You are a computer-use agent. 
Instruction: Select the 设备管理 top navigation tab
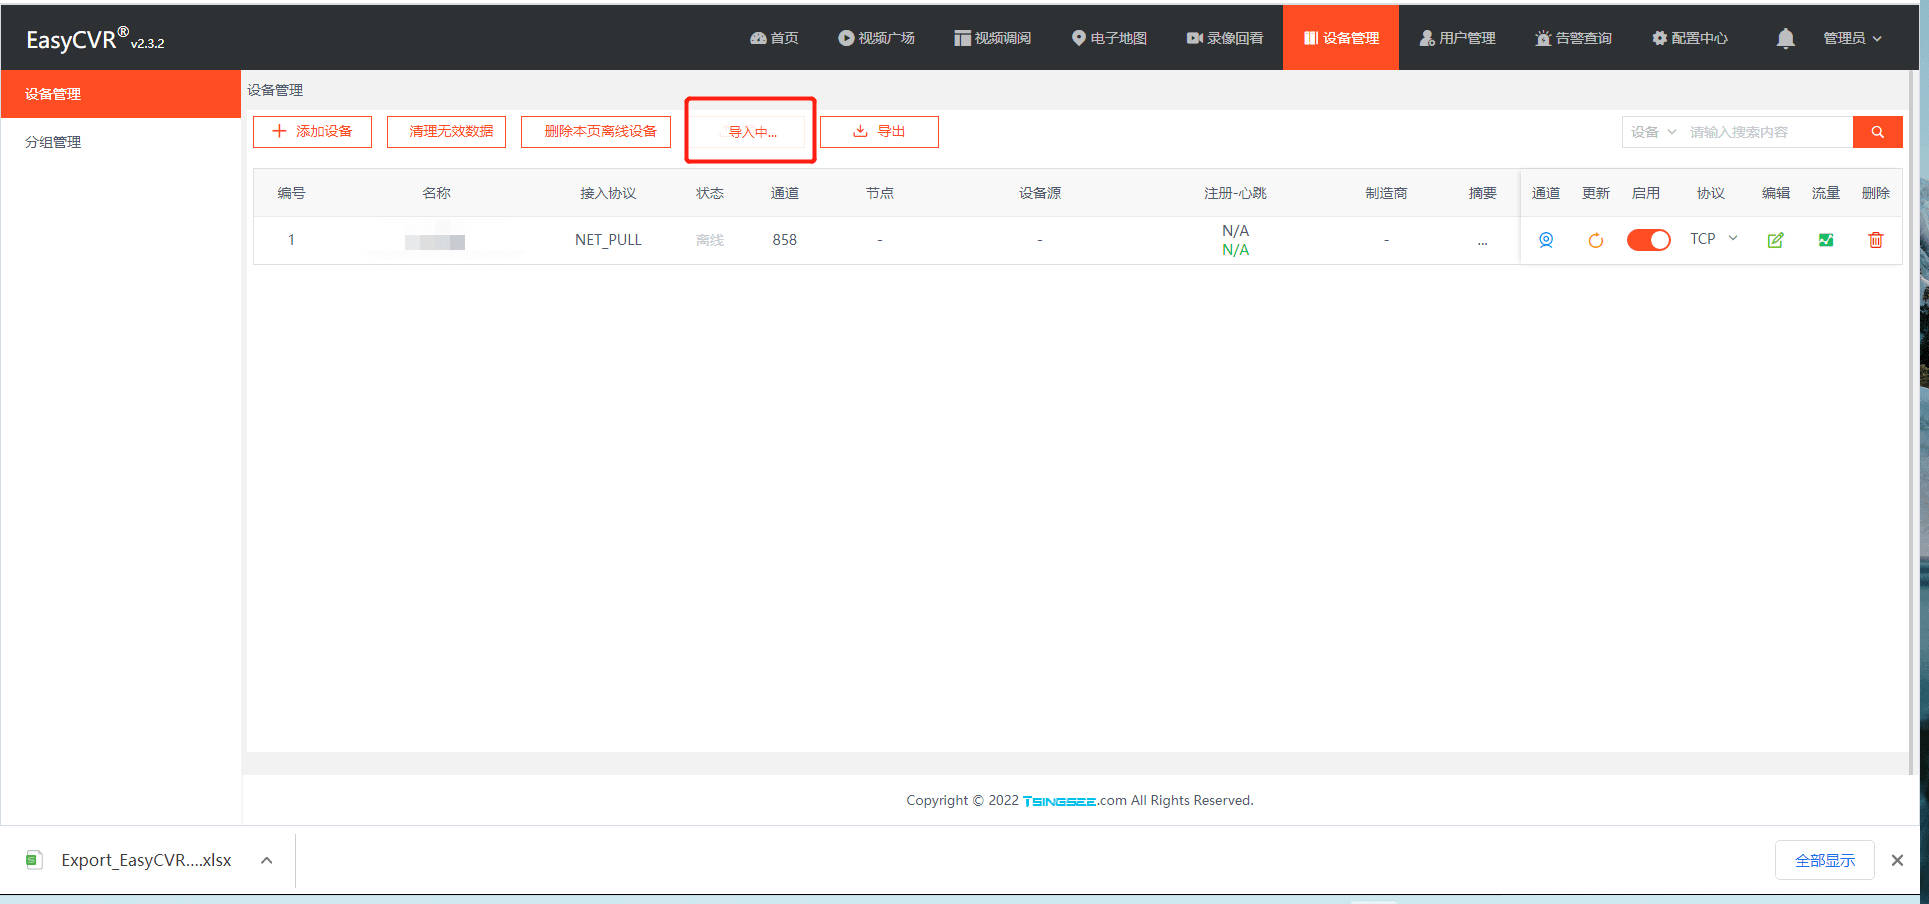[x=1341, y=38]
